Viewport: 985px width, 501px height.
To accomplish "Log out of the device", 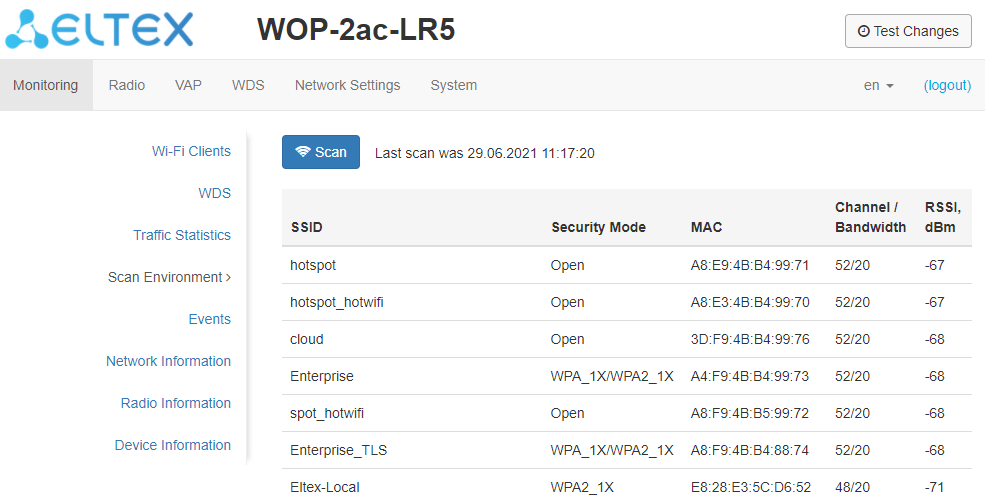I will [x=947, y=85].
